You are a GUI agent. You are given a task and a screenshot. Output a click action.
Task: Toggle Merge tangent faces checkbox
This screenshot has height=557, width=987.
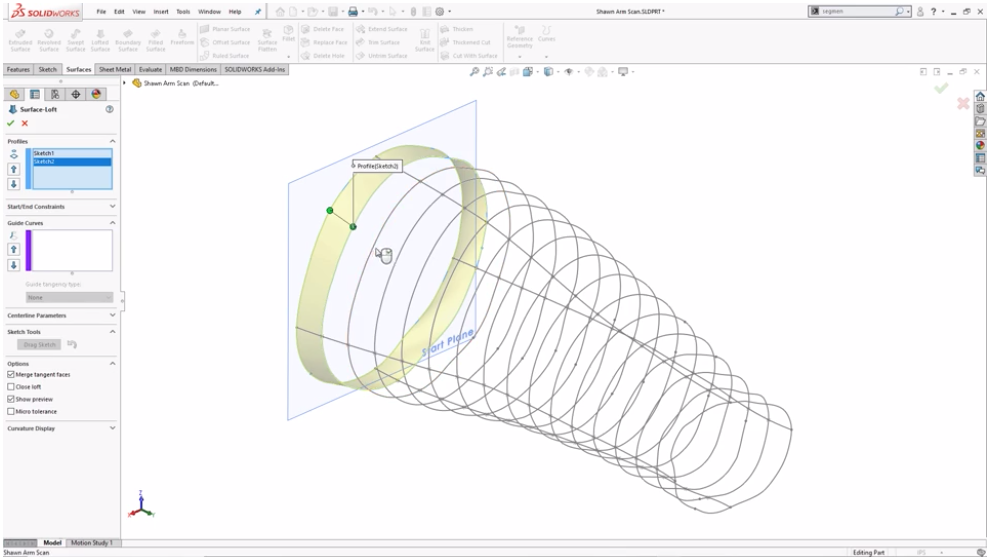point(11,374)
